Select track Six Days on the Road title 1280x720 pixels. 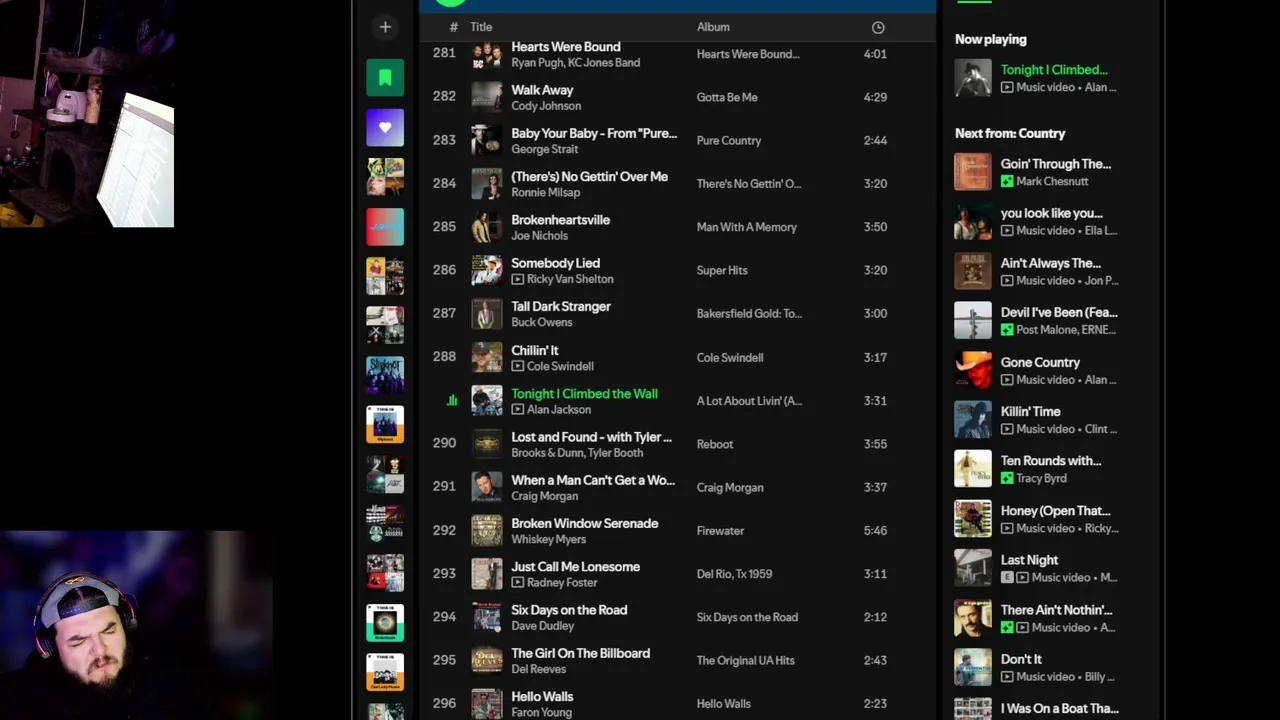pyautogui.click(x=569, y=610)
